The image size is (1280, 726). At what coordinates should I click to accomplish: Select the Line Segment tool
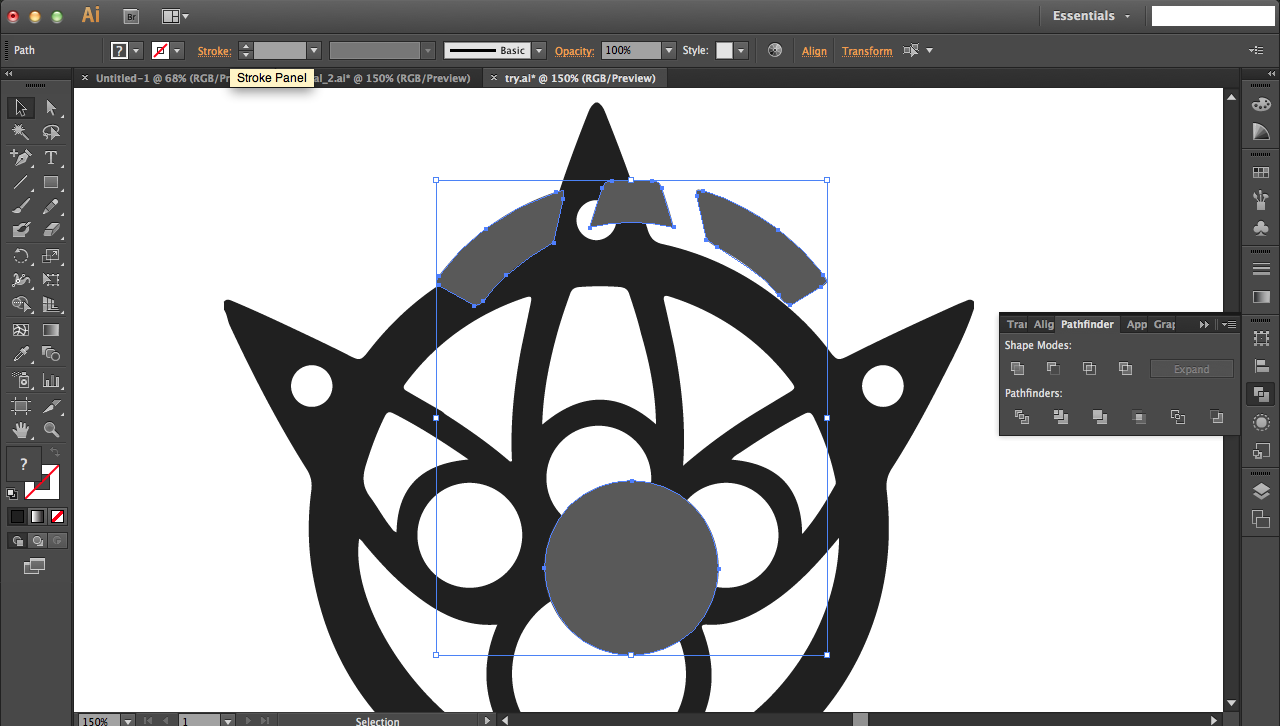(20, 183)
